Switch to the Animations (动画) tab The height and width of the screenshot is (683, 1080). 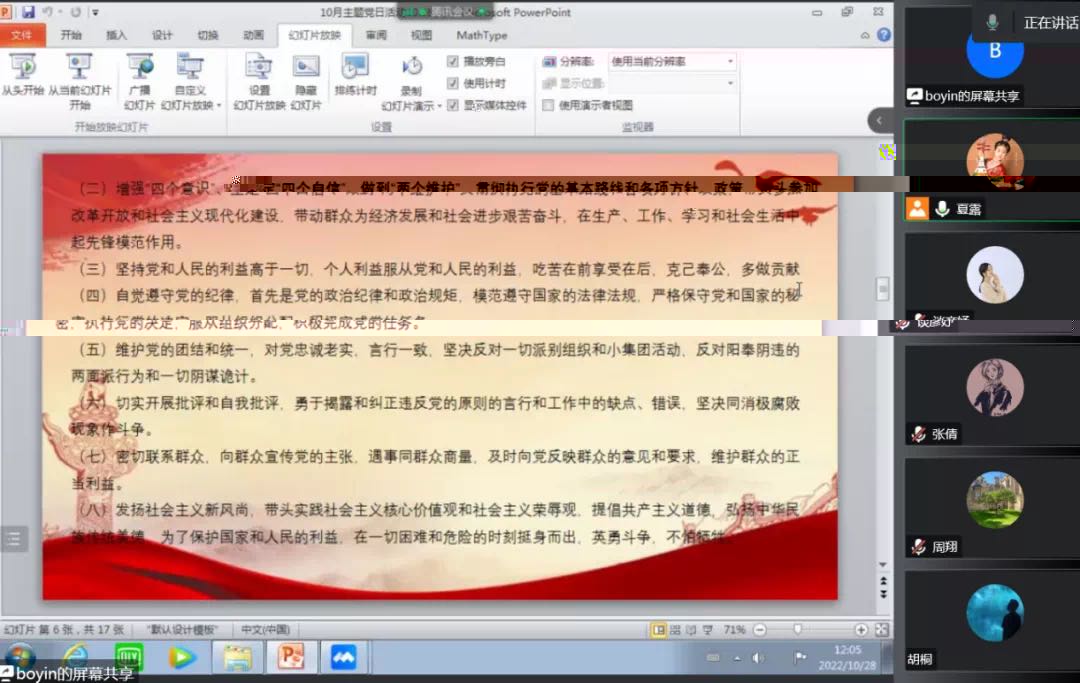pyautogui.click(x=253, y=34)
